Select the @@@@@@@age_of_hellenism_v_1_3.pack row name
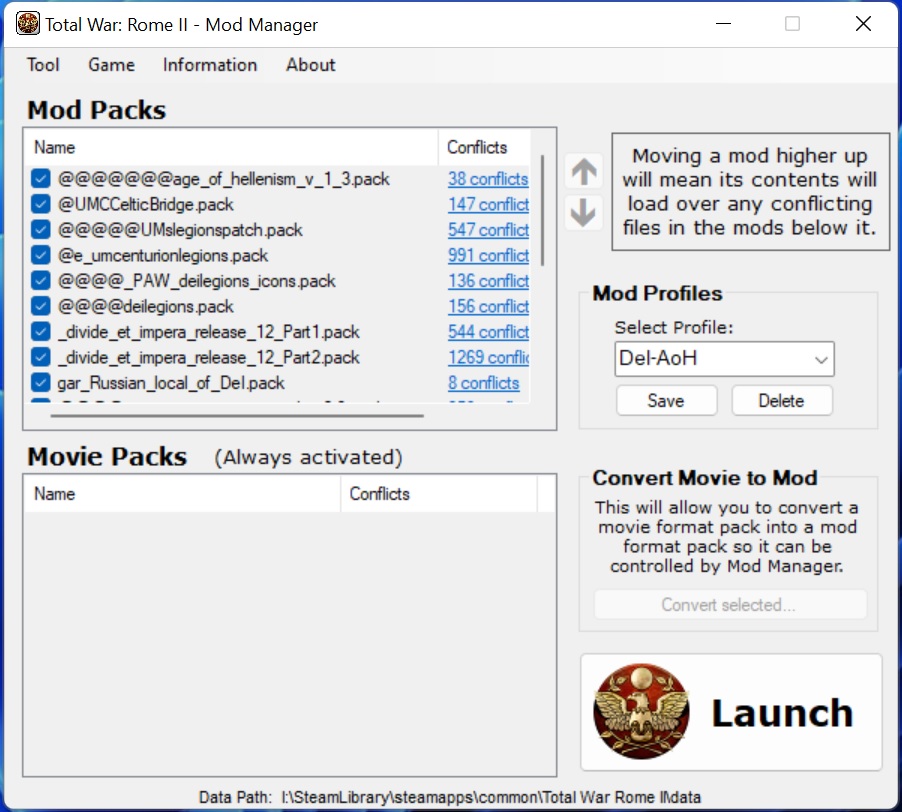Image resolution: width=902 pixels, height=812 pixels. [224, 179]
